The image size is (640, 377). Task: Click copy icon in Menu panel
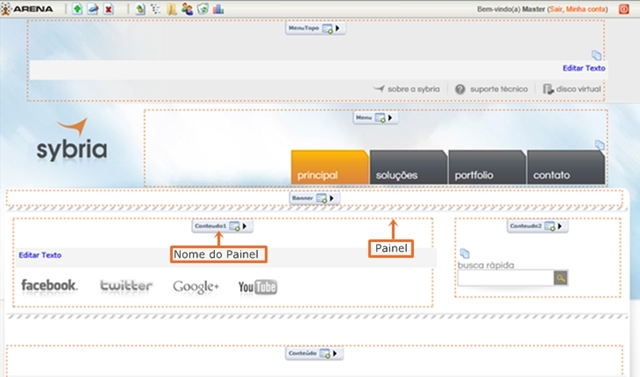coord(599,144)
